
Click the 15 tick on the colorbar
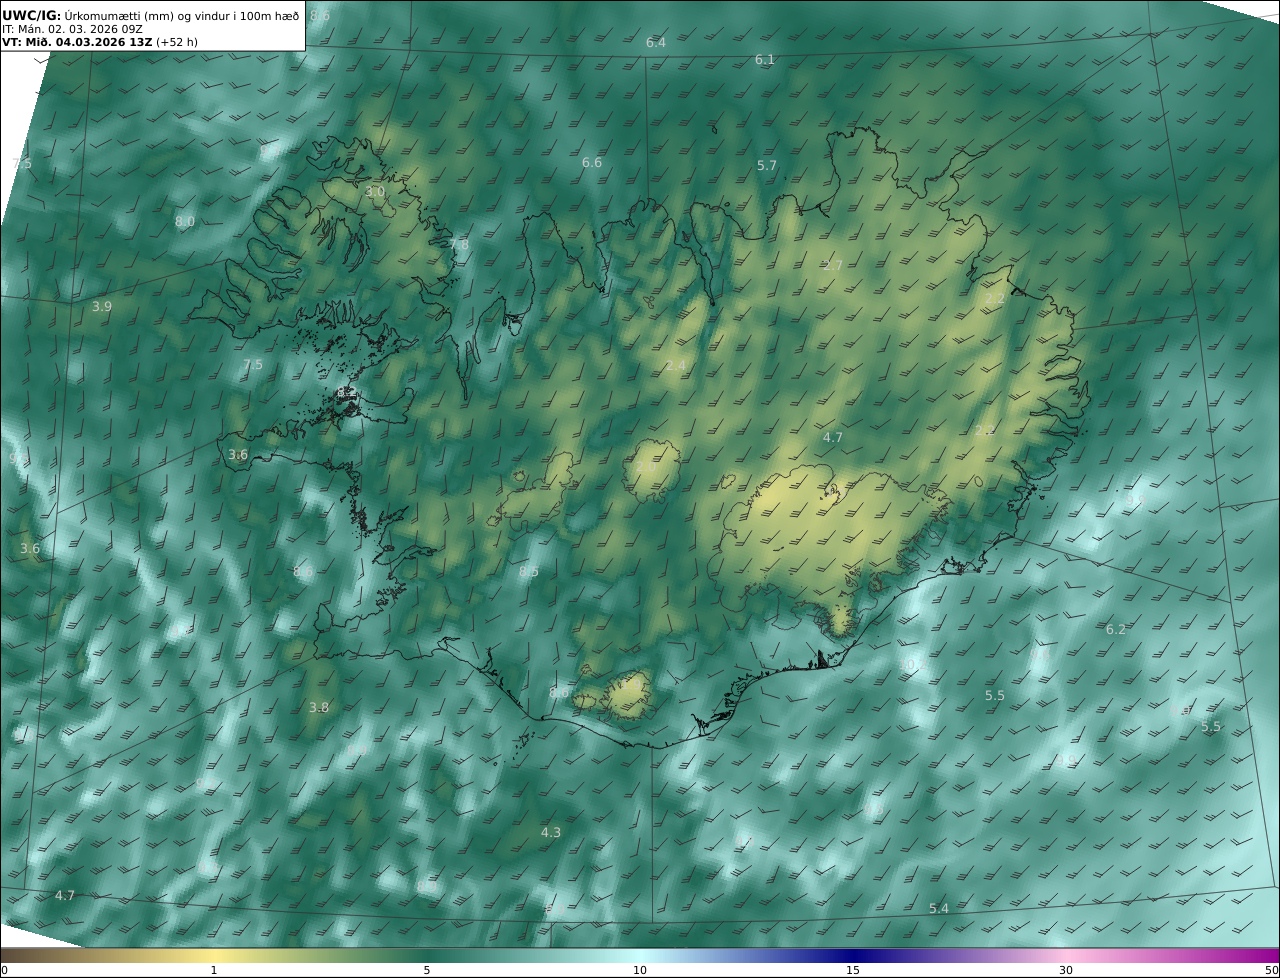pos(853,970)
